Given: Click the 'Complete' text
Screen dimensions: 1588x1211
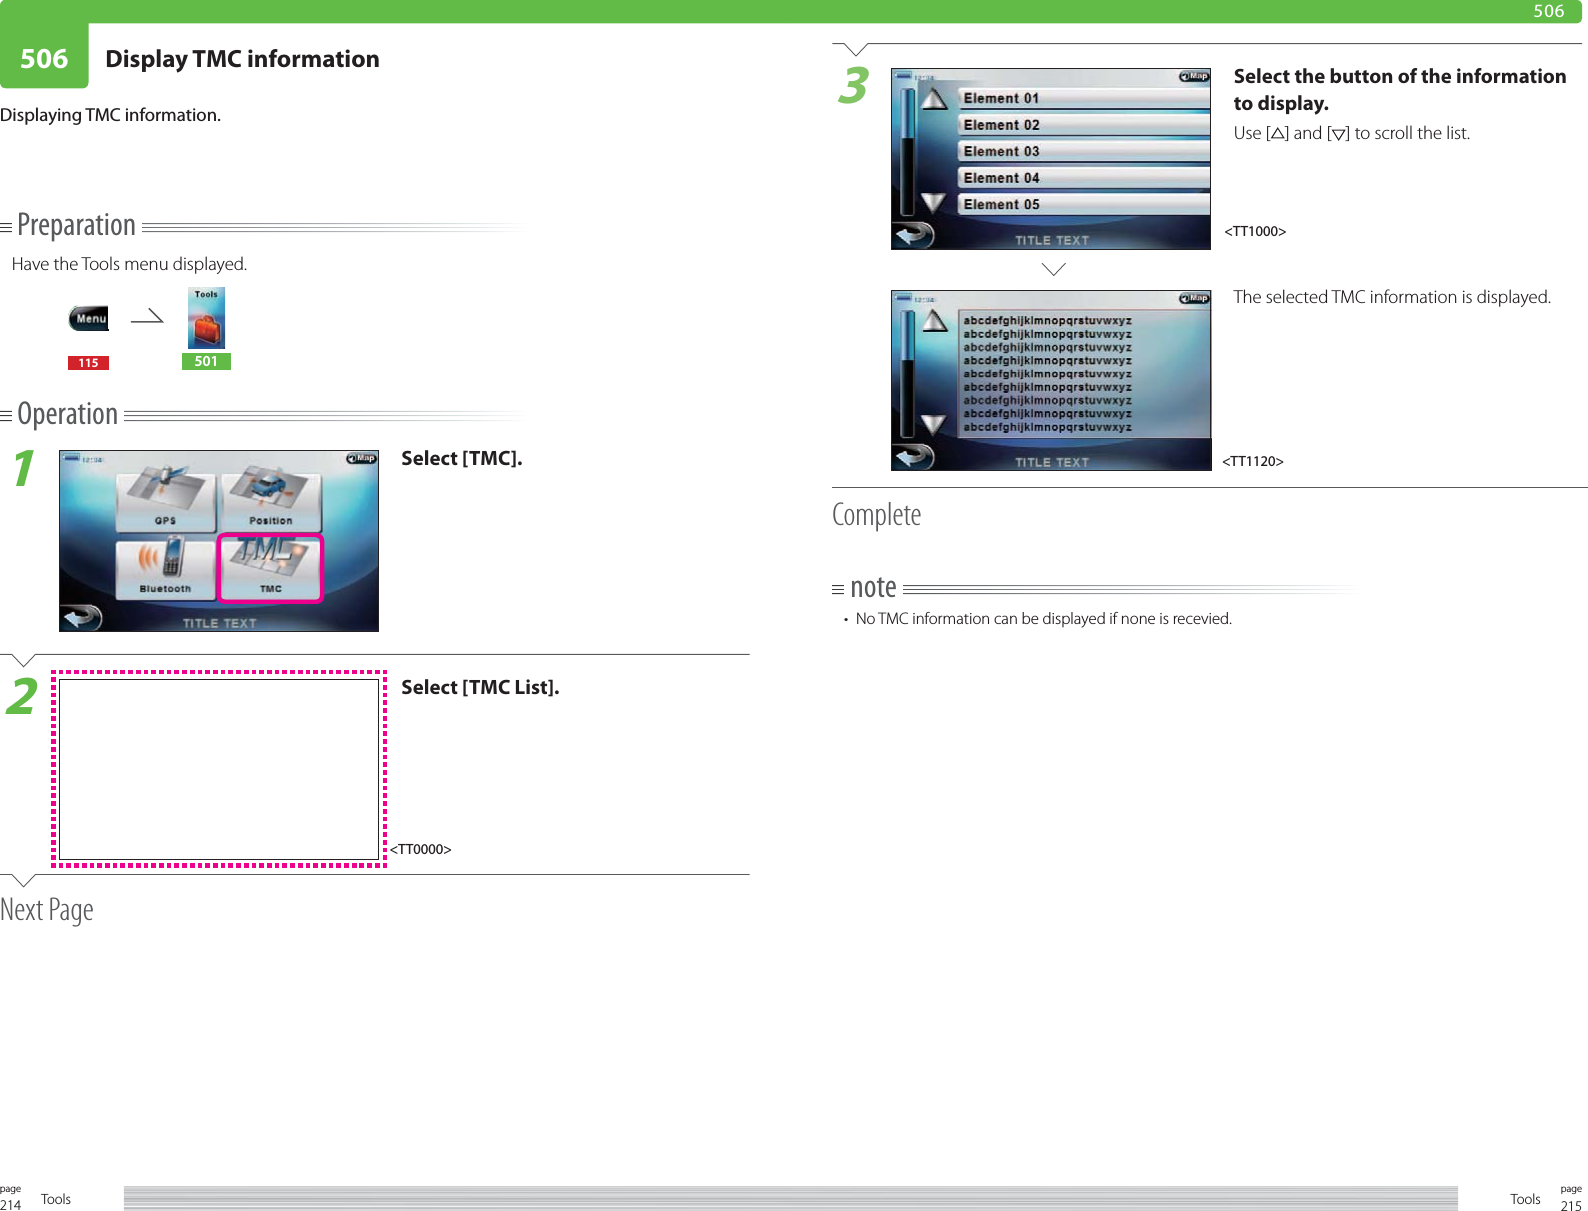Looking at the screenshot, I should (x=877, y=514).
